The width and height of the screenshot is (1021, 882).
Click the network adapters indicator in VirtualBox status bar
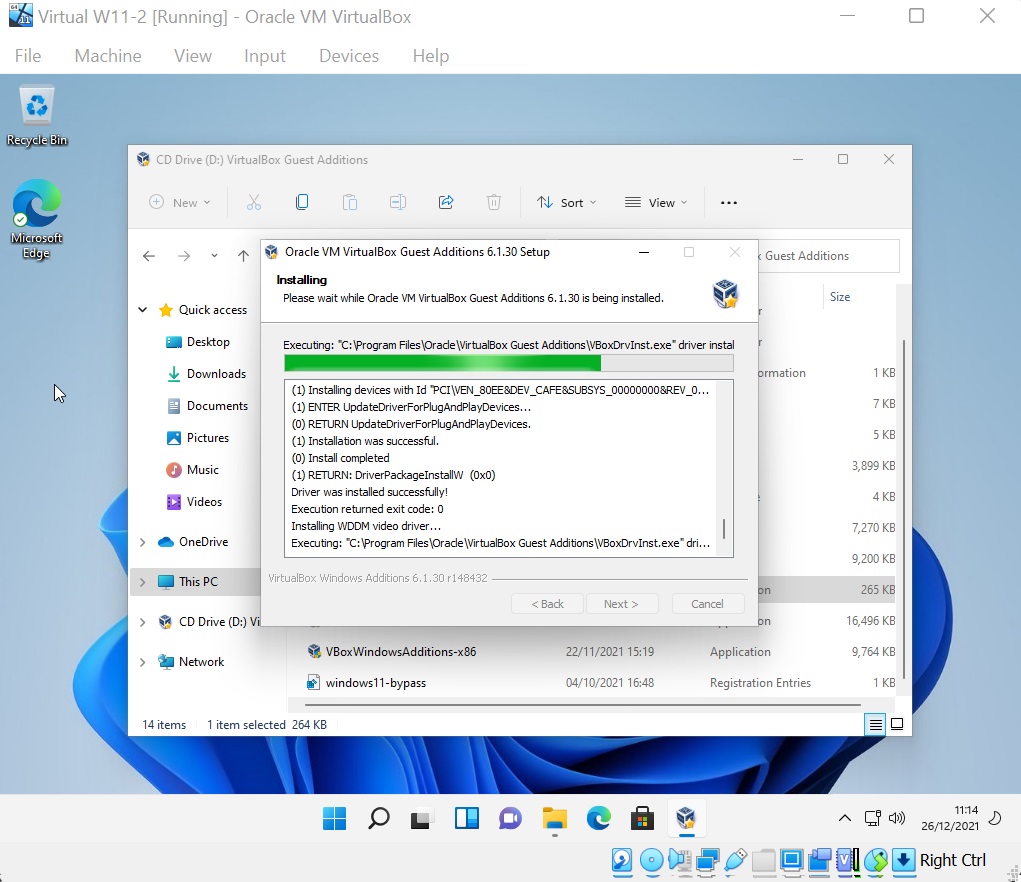[x=707, y=861]
